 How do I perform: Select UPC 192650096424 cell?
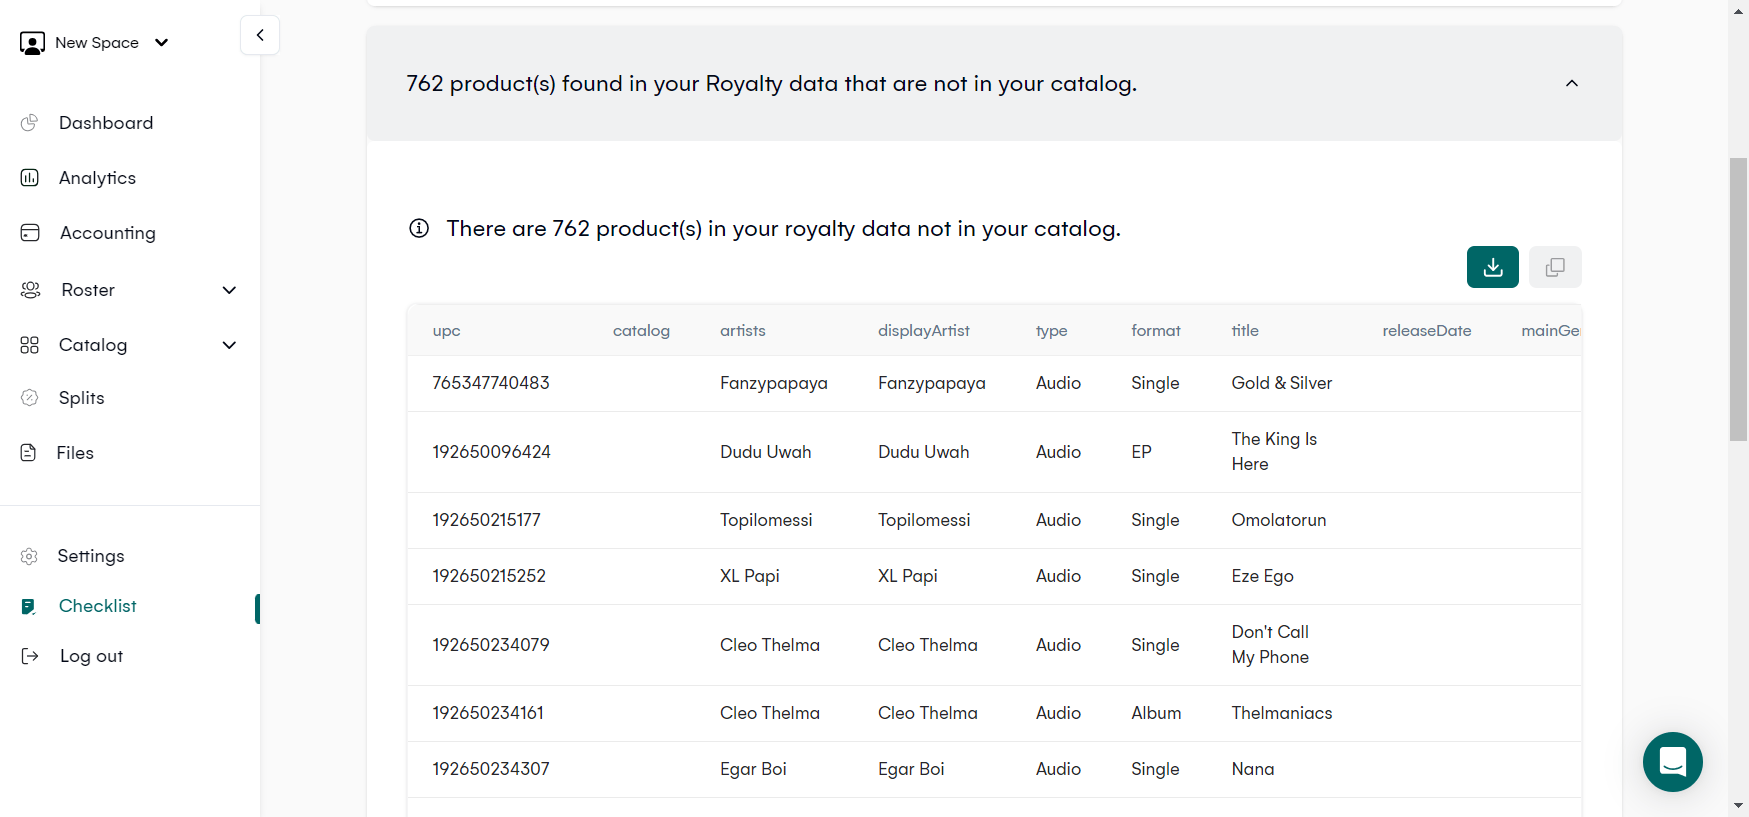coord(491,452)
